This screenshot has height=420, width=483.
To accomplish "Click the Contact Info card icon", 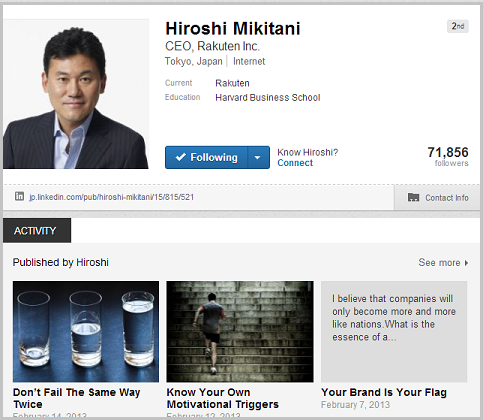I will coord(413,197).
